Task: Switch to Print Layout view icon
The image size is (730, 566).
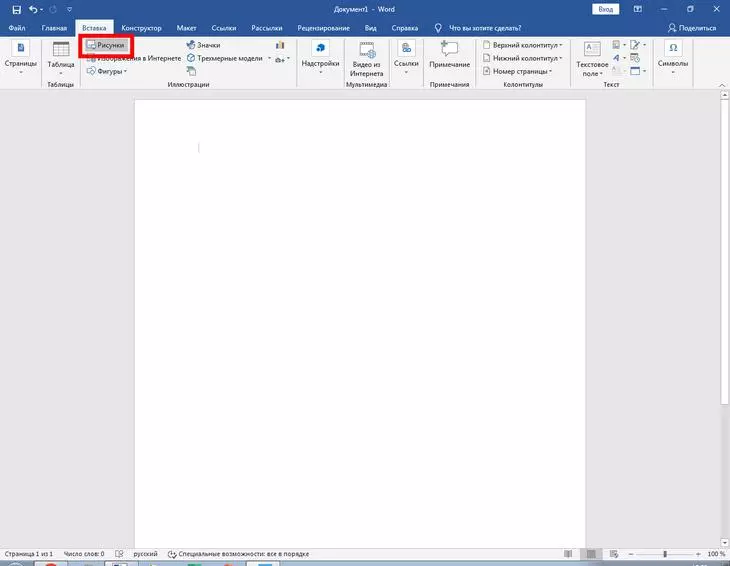Action: (x=591, y=554)
